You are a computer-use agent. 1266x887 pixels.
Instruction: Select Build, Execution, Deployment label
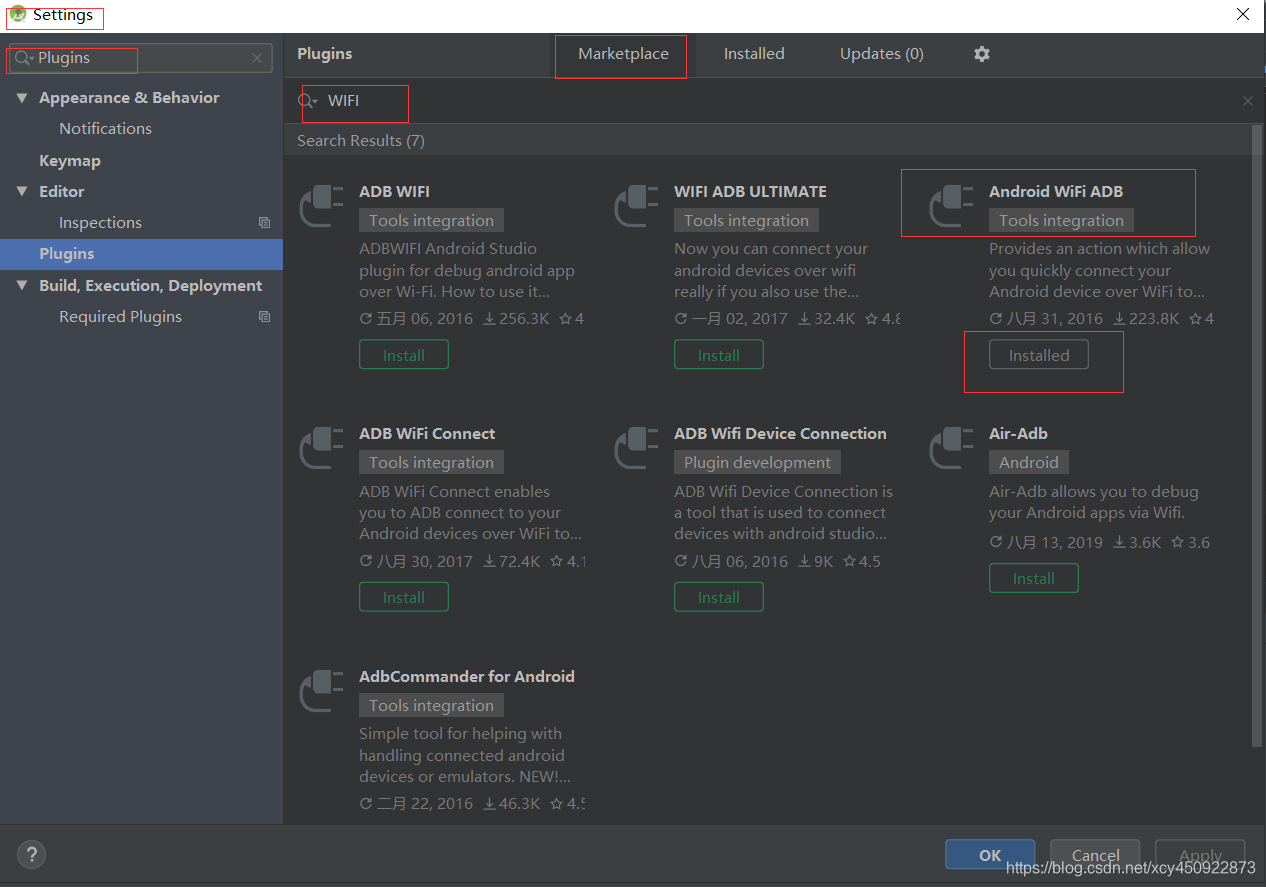click(x=150, y=286)
